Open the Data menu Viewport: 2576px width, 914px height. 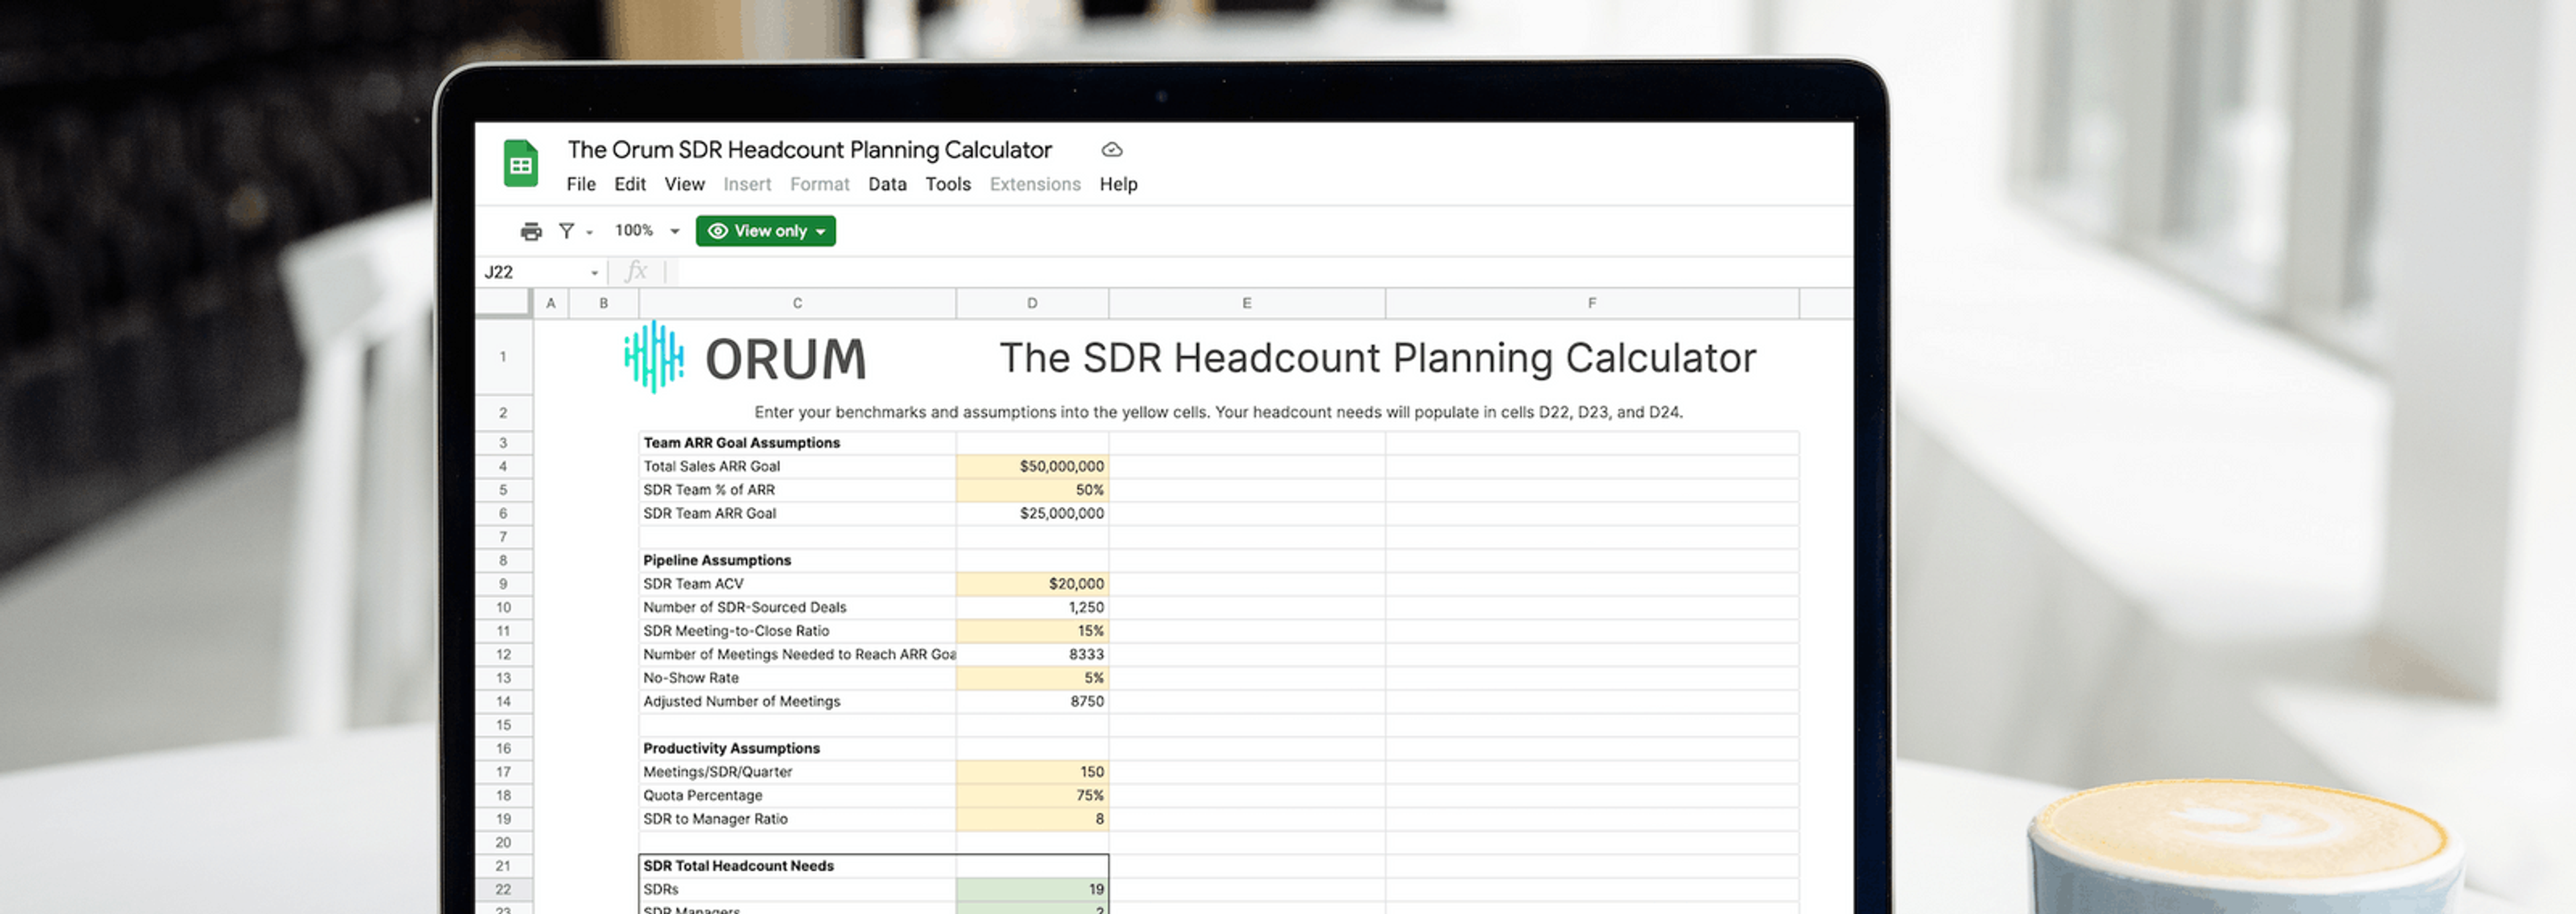(887, 184)
